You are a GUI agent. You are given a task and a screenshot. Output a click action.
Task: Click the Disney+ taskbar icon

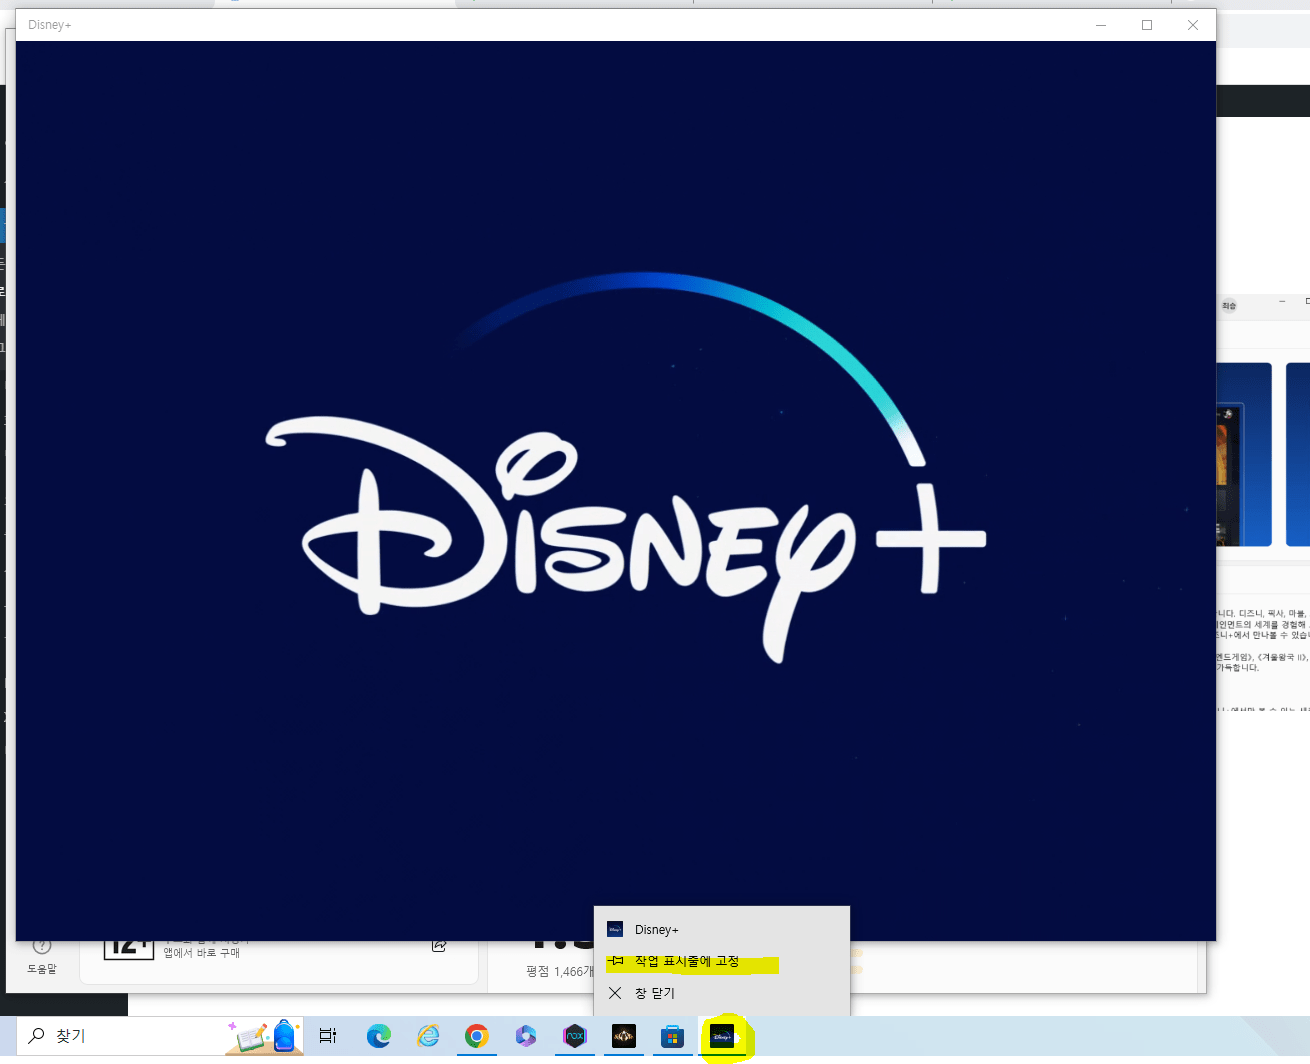point(722,1037)
